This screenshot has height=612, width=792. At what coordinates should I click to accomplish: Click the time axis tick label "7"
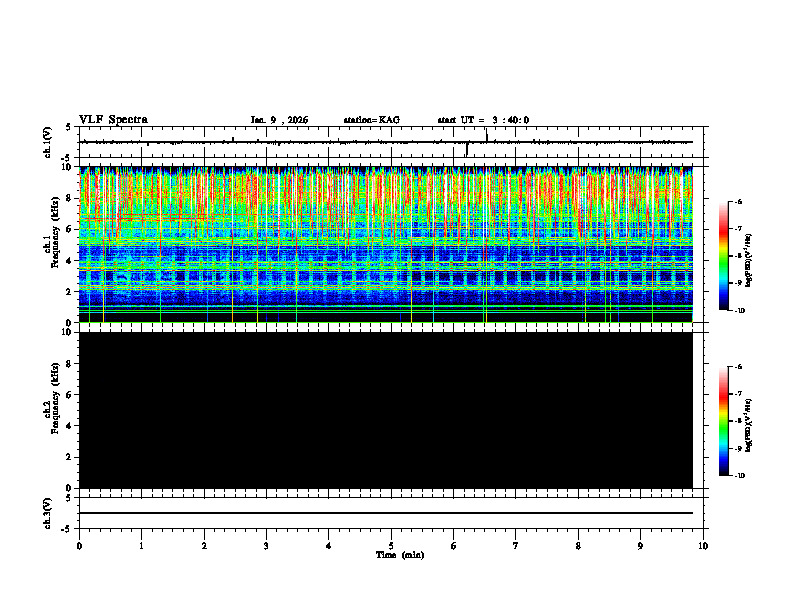coord(516,546)
